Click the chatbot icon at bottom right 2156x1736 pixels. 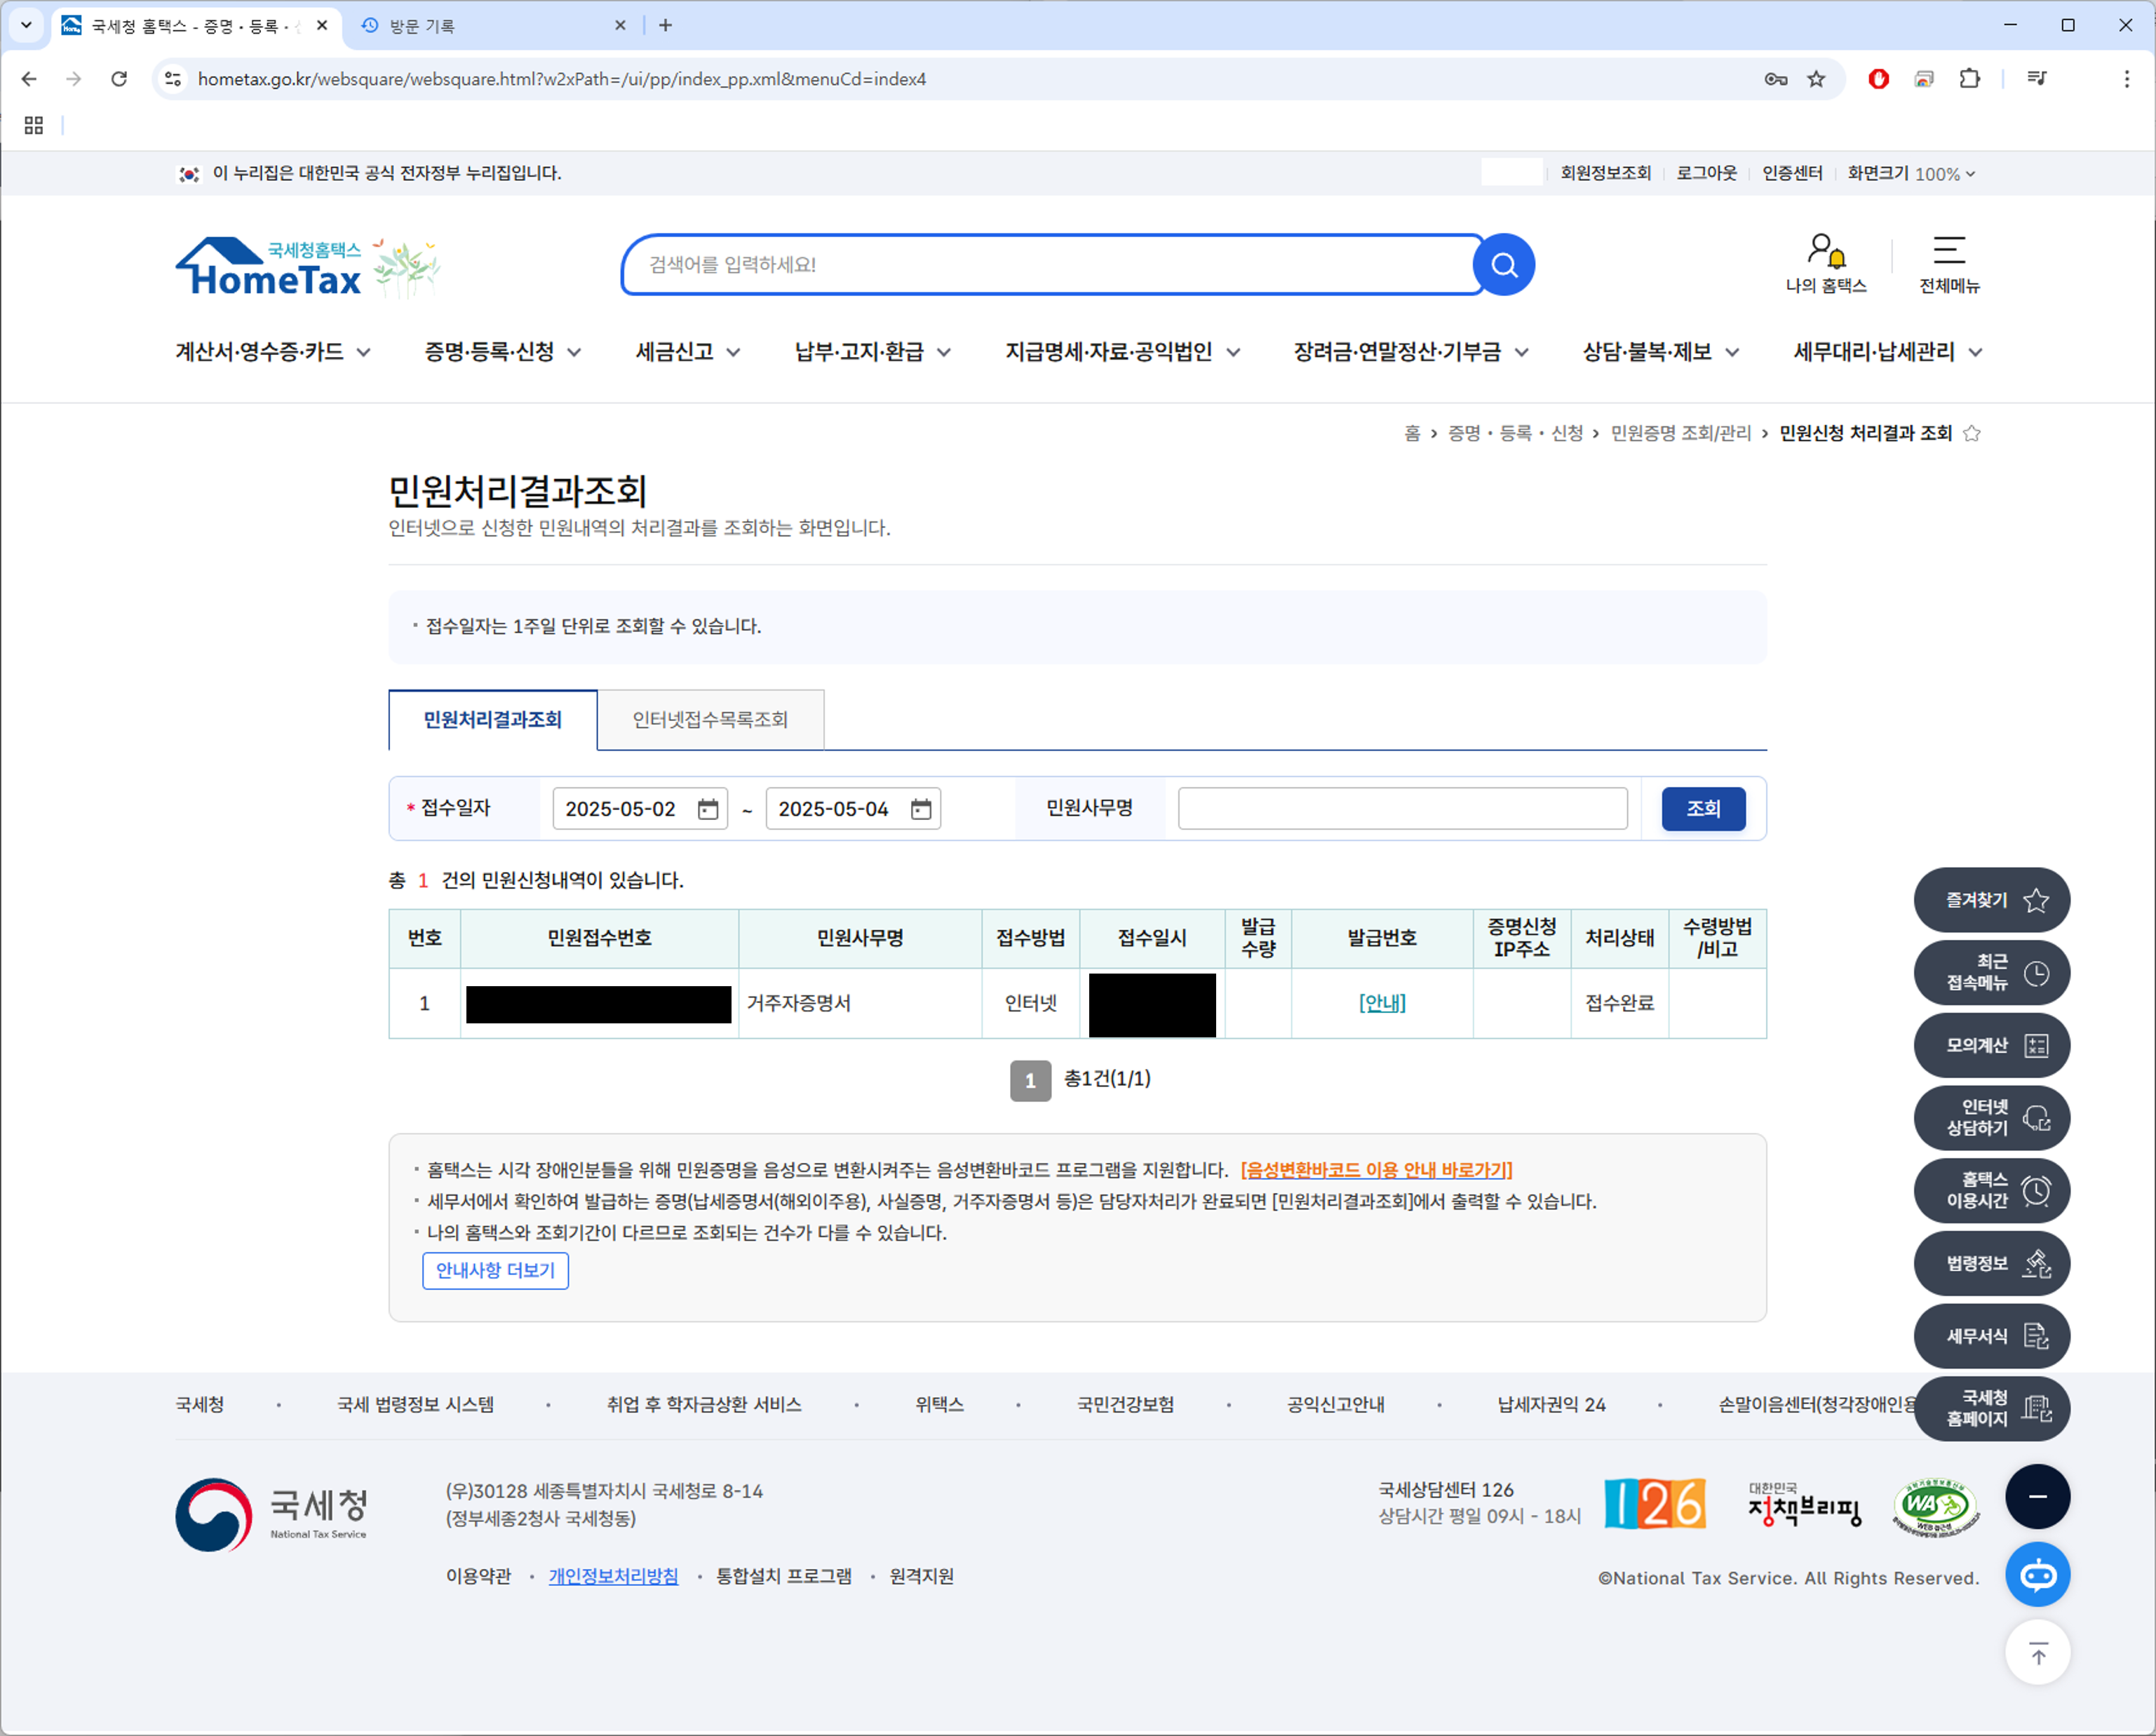click(x=2037, y=1575)
